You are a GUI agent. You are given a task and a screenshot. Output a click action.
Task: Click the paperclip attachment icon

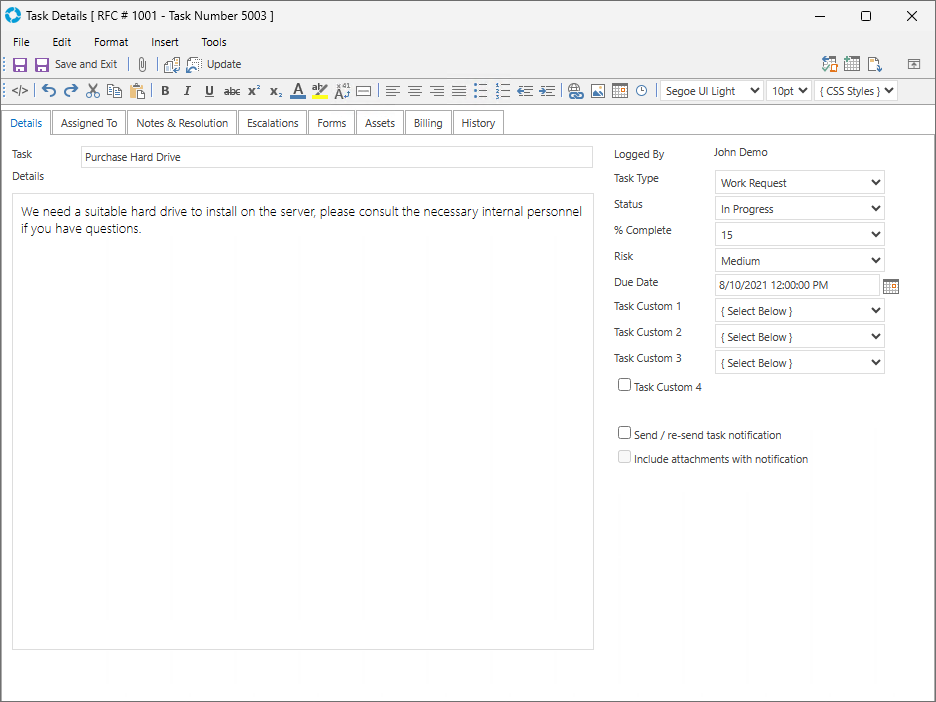click(x=142, y=64)
